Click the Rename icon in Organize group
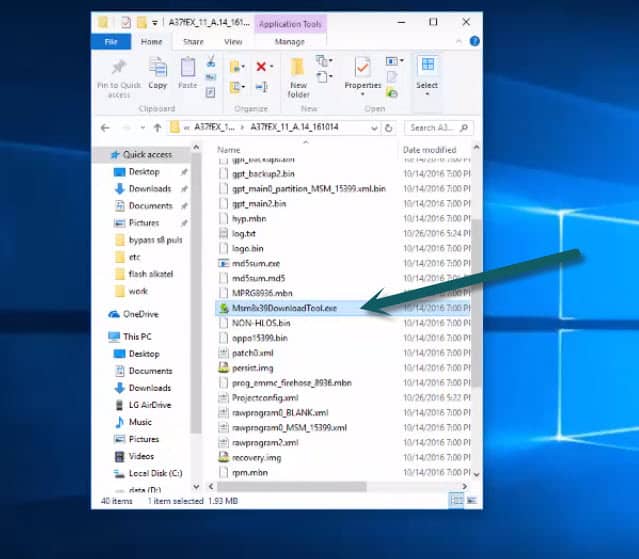Viewport: 639px width, 559px height. click(261, 86)
